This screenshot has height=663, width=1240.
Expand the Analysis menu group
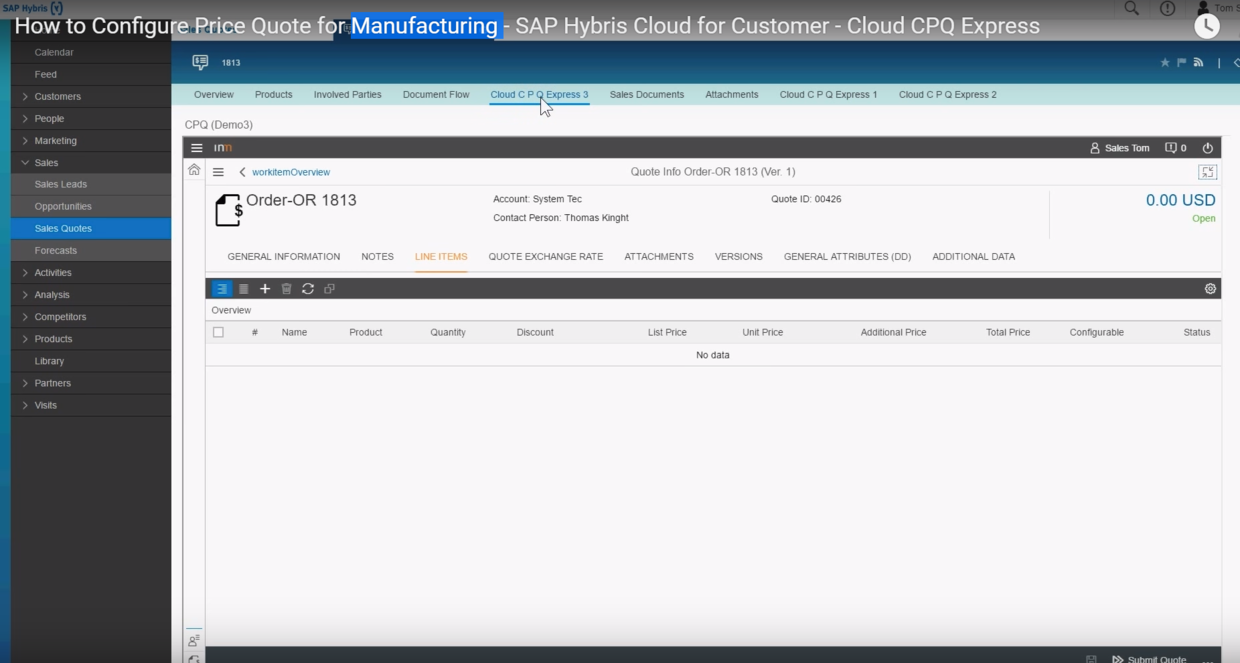(x=25, y=295)
